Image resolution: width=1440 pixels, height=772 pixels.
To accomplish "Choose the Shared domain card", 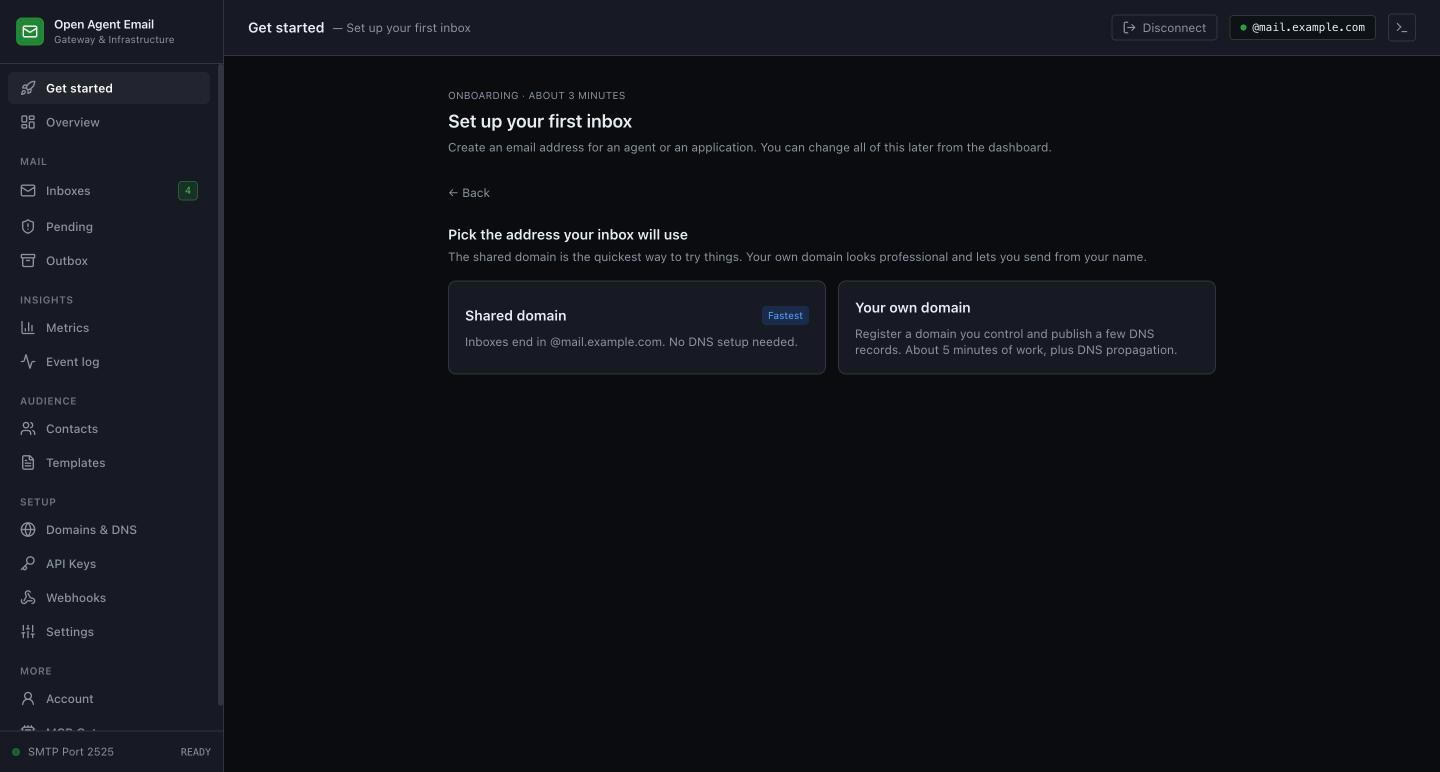I will click(x=637, y=328).
